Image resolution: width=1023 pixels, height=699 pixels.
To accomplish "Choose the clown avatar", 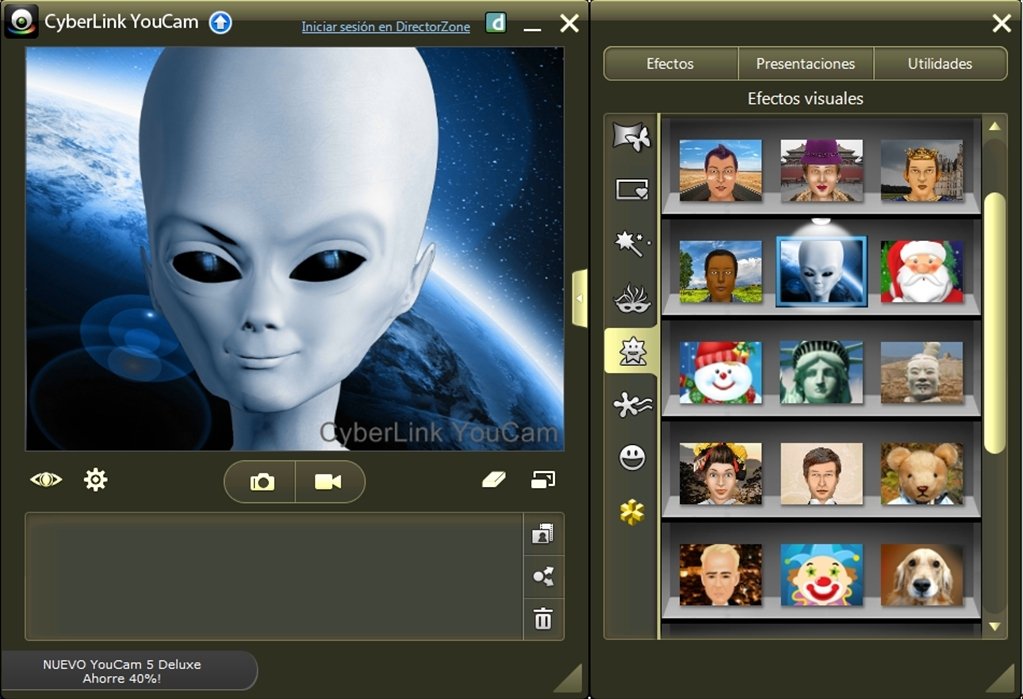I will (821, 575).
